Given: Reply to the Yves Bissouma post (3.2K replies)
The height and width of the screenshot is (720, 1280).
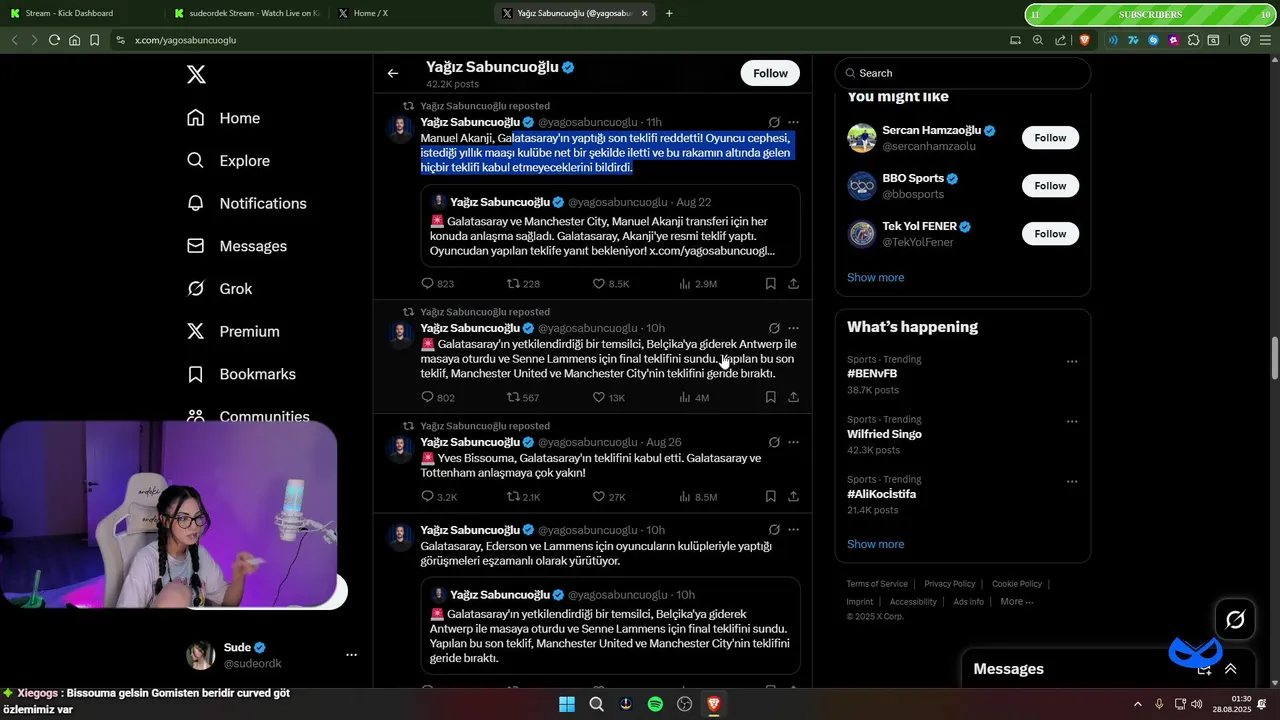Looking at the screenshot, I should (x=439, y=496).
